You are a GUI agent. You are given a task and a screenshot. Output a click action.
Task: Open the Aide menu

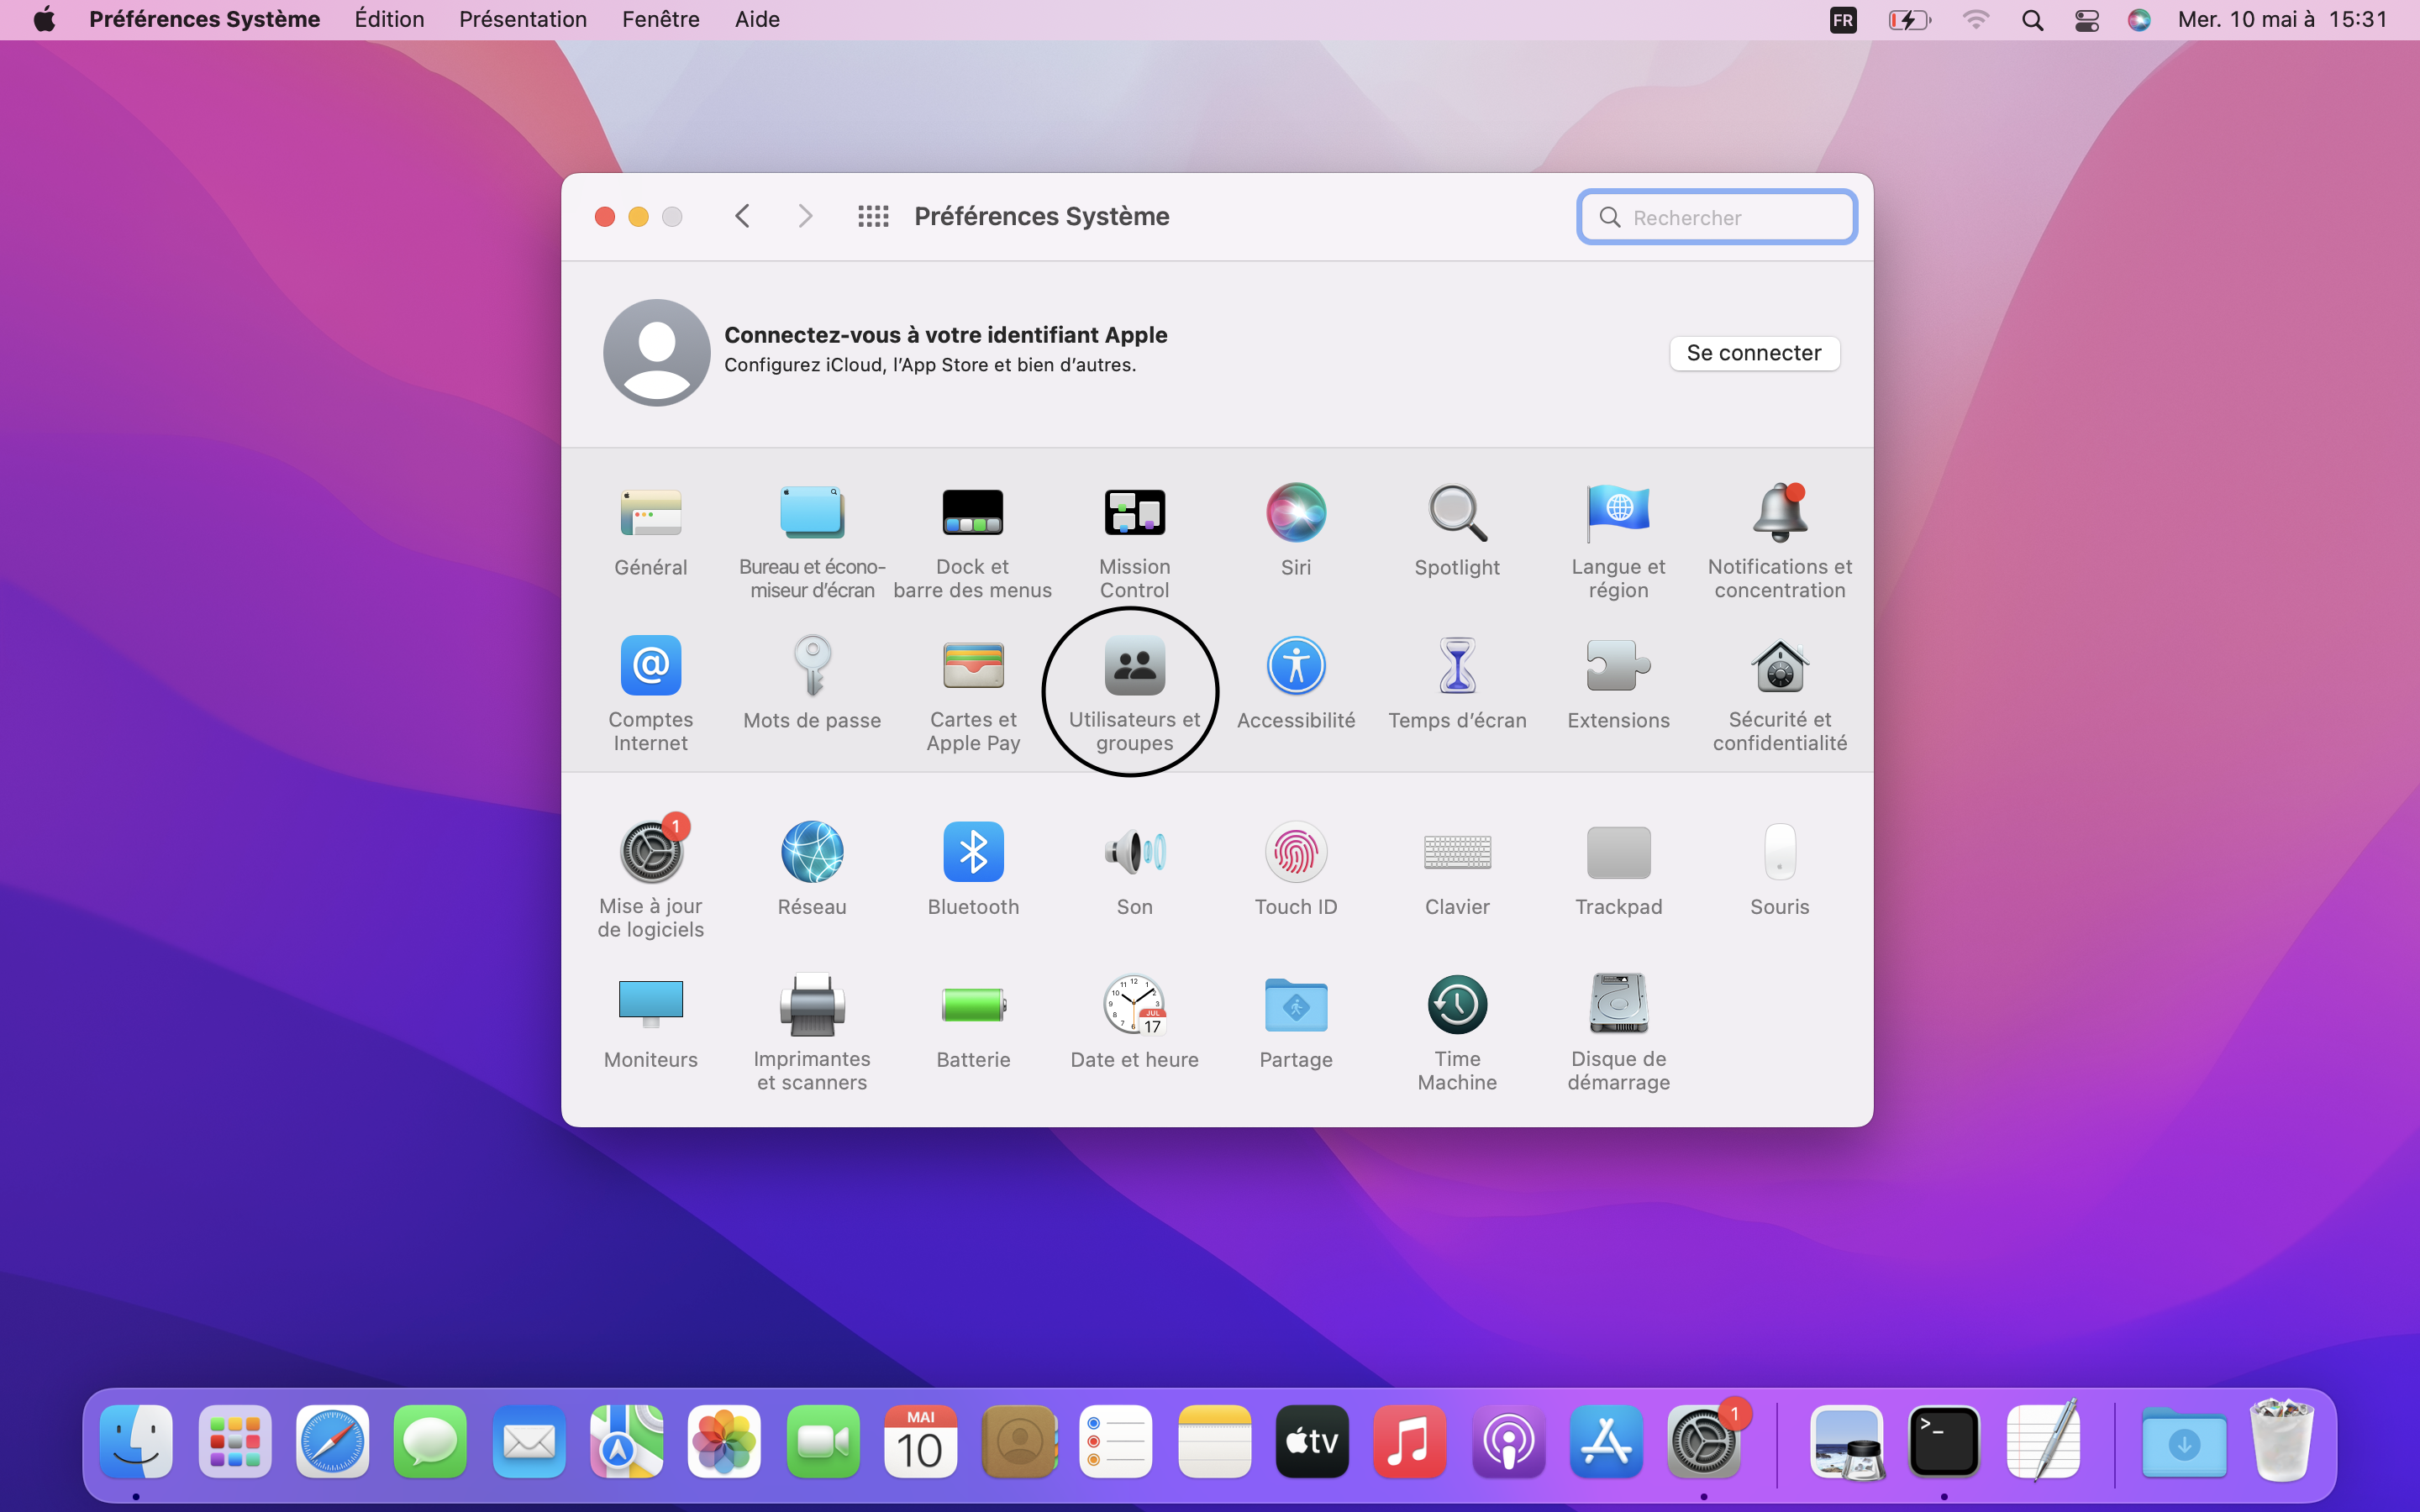tap(757, 20)
